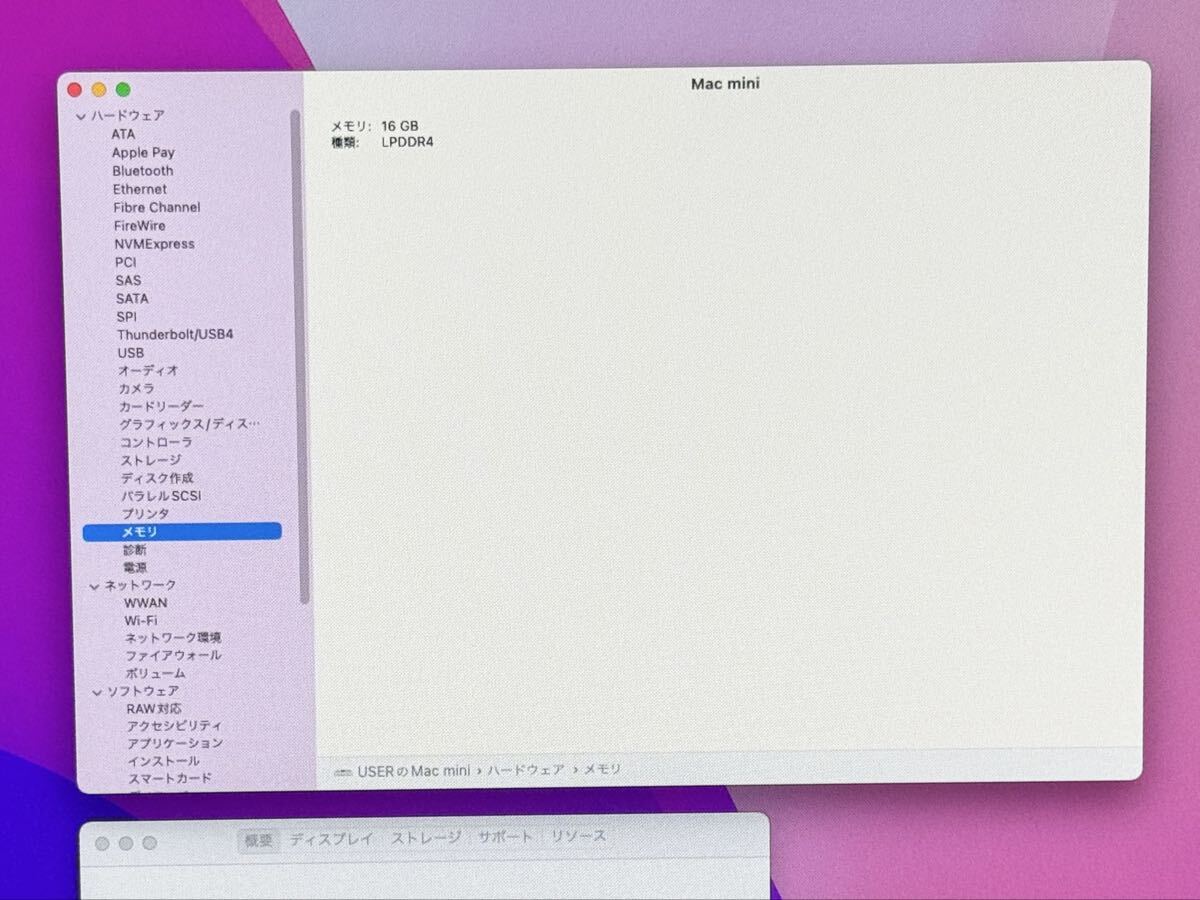Select ストレージ in the hardware sidebar
The width and height of the screenshot is (1200, 900).
coord(152,461)
